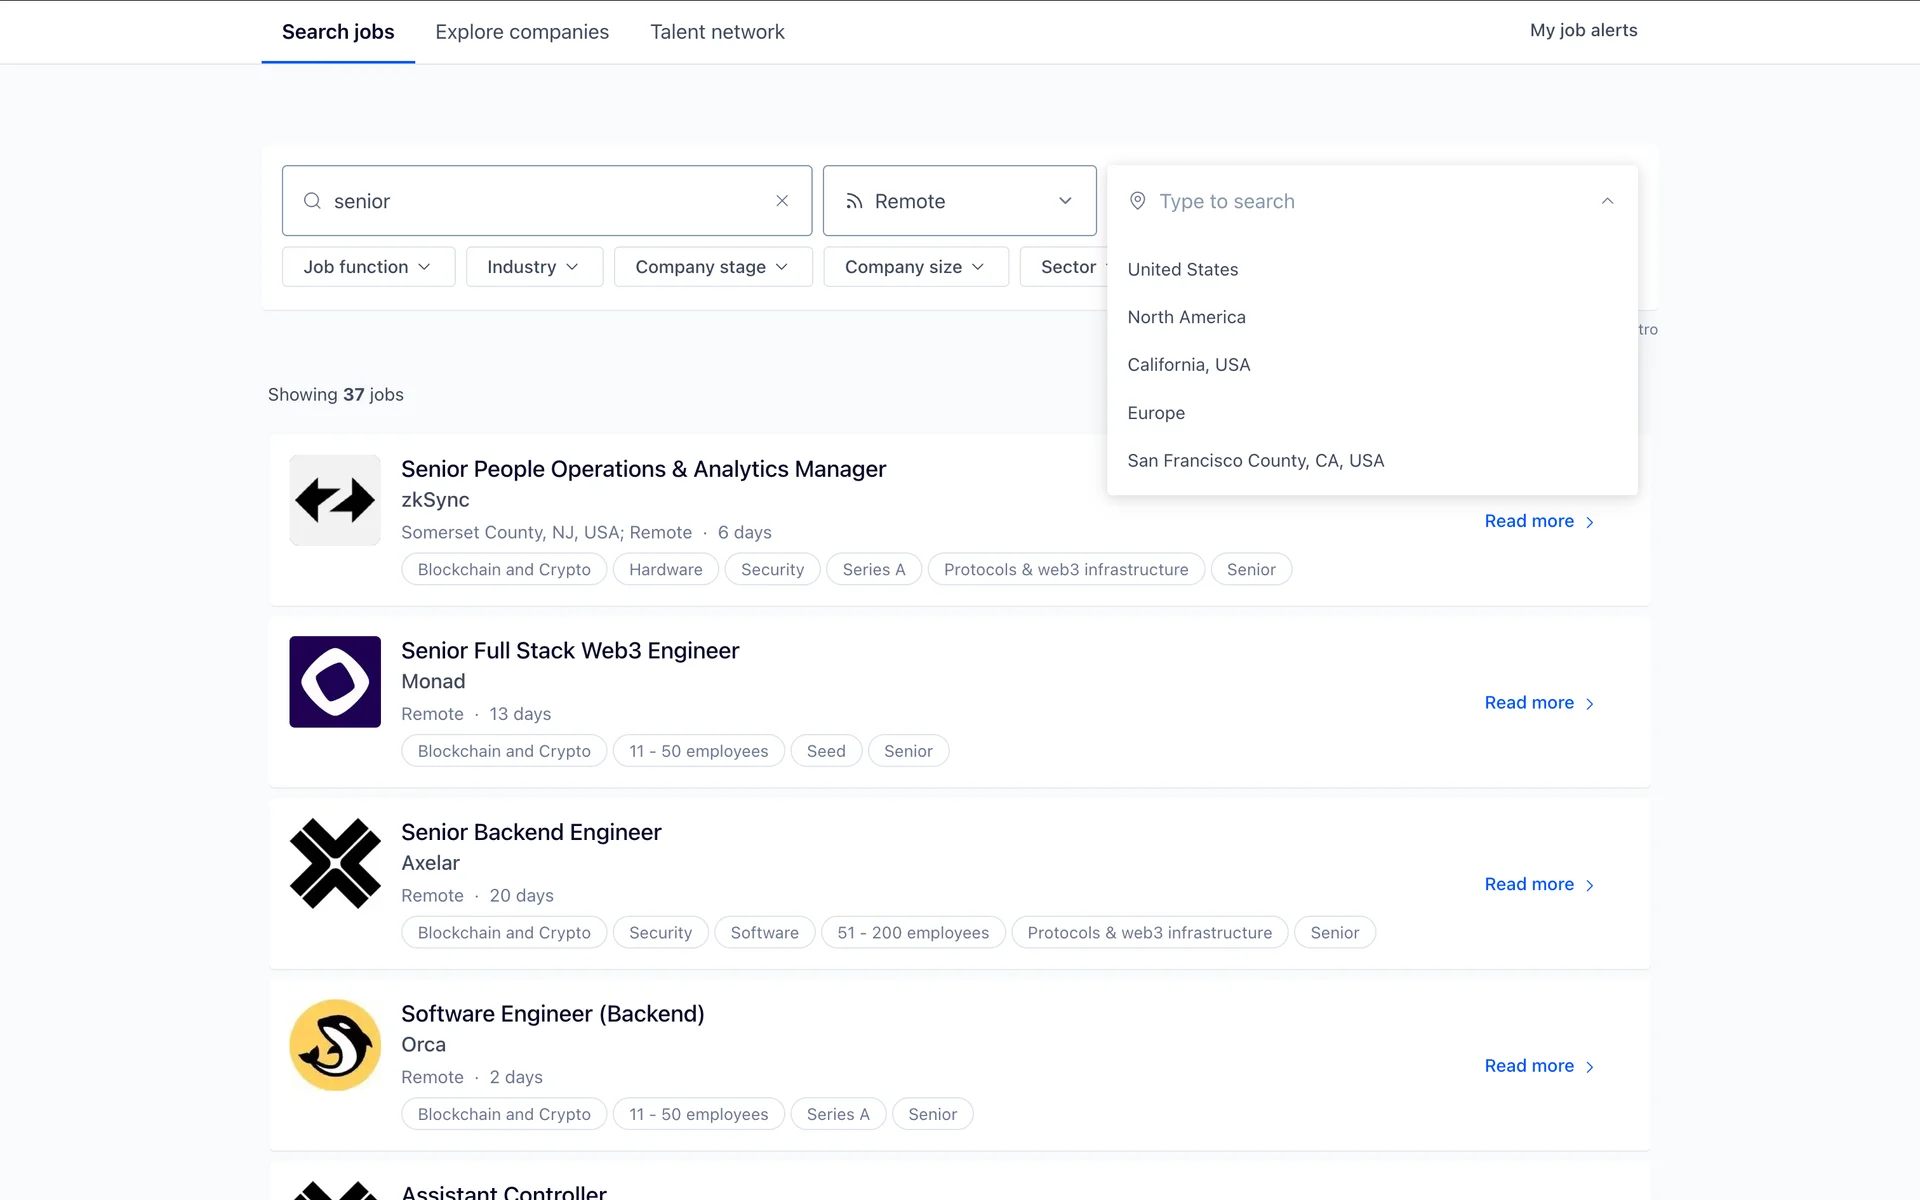
Task: Collapse location dropdown using chevron-up icon
Action: point(1607,201)
